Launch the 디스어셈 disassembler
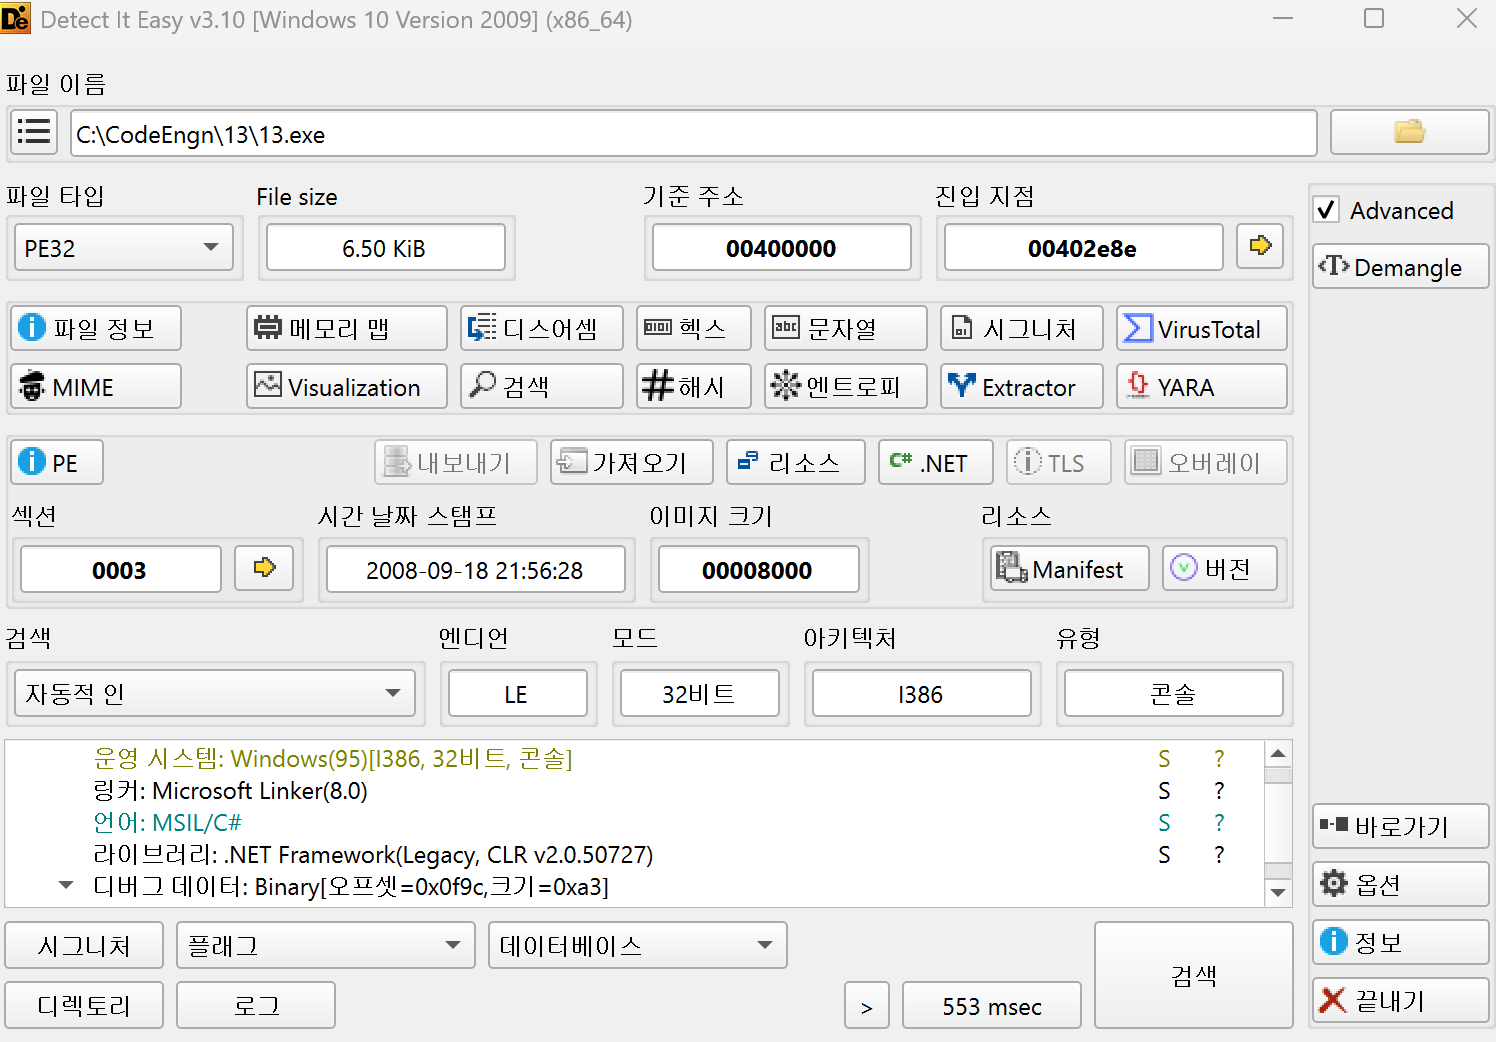This screenshot has height=1042, width=1496. [542, 328]
